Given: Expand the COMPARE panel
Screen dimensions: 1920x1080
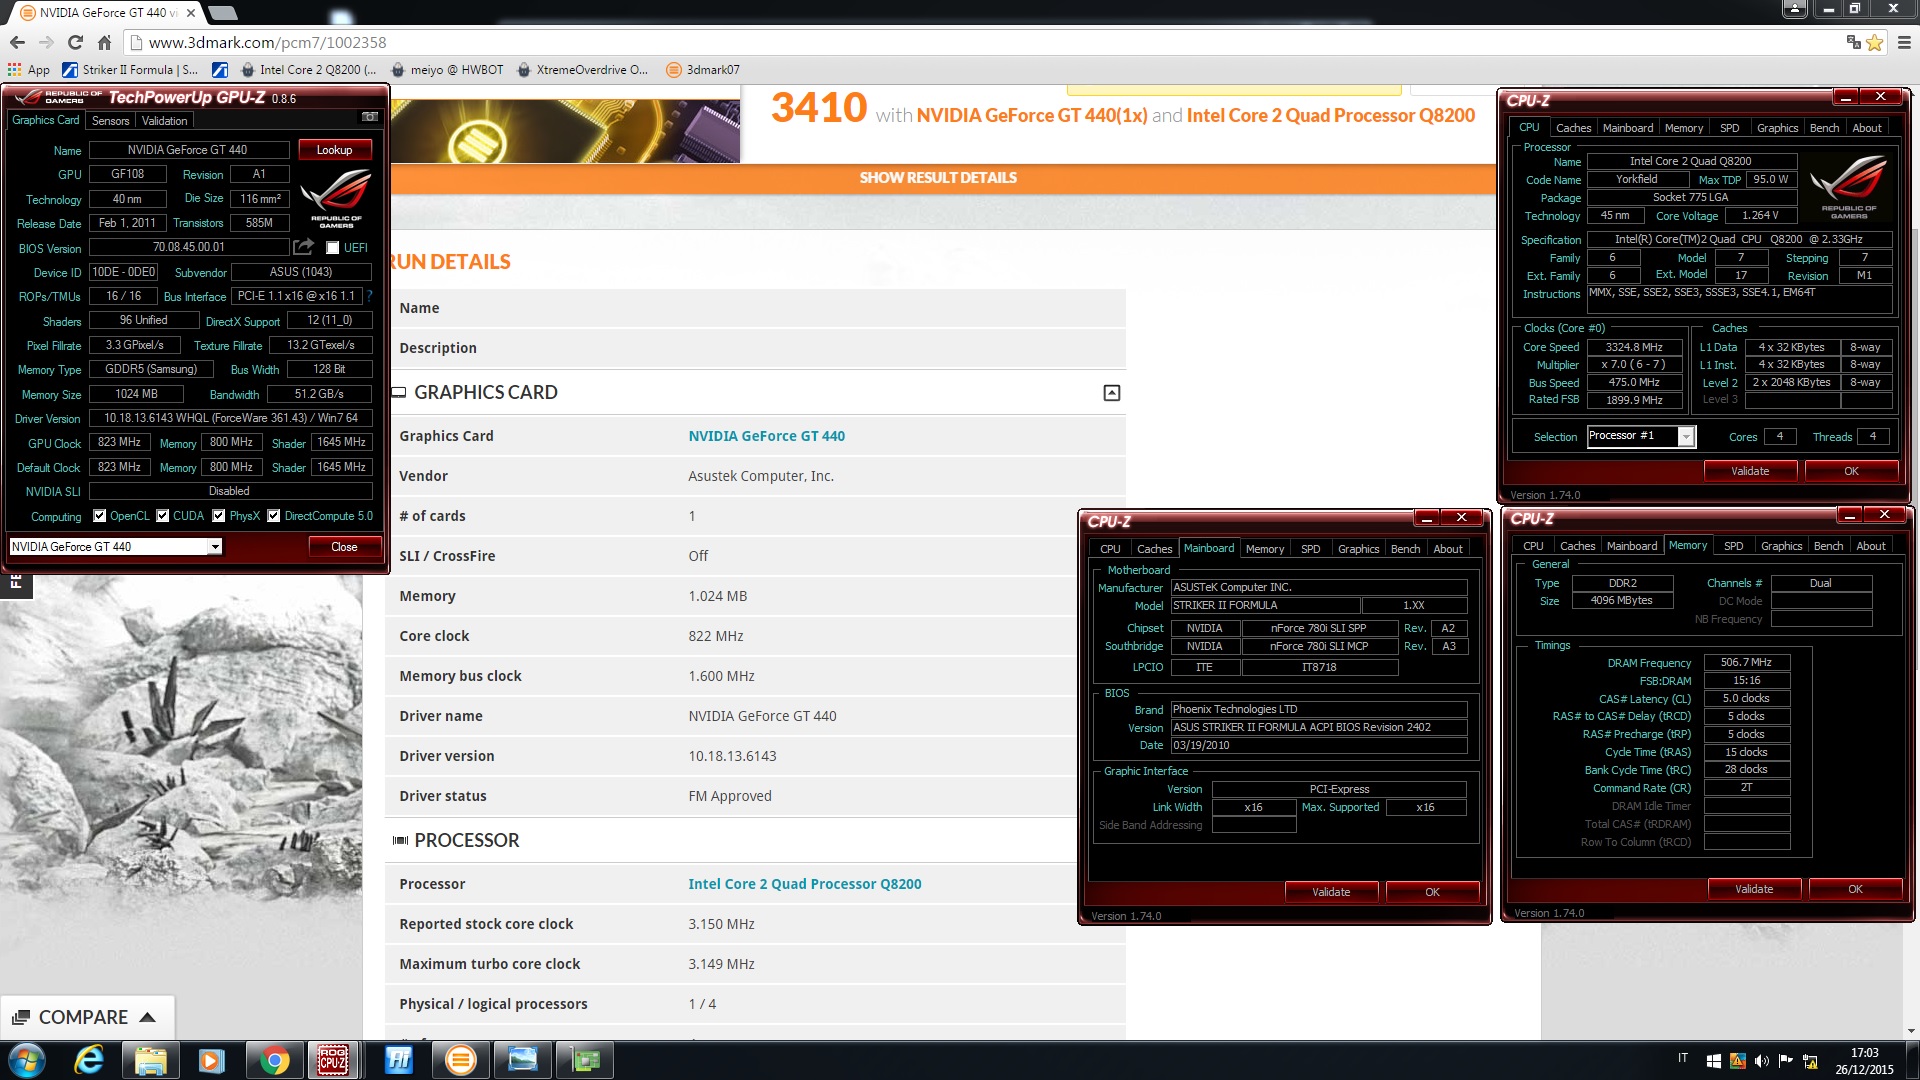Looking at the screenshot, I should [x=85, y=1017].
